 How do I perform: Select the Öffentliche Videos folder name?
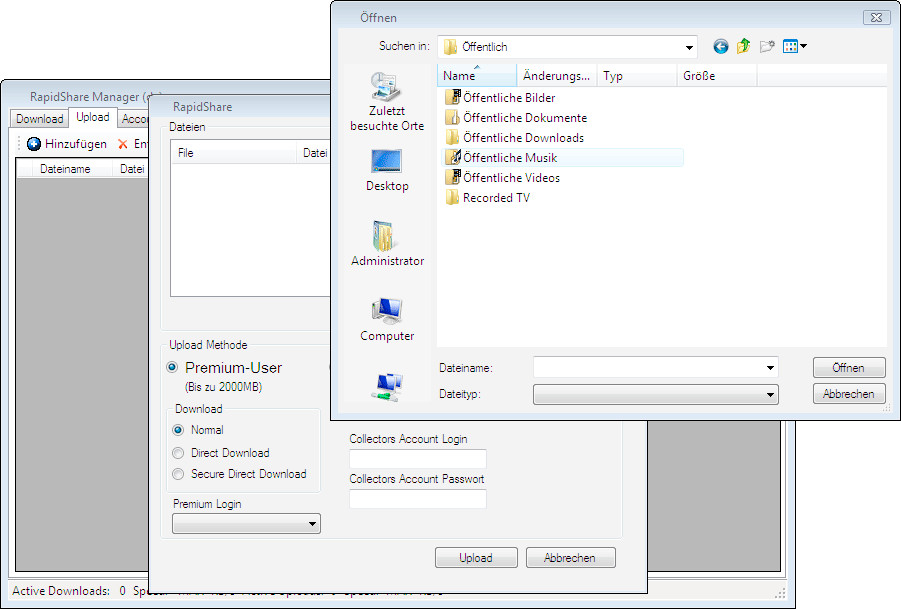[x=511, y=178]
